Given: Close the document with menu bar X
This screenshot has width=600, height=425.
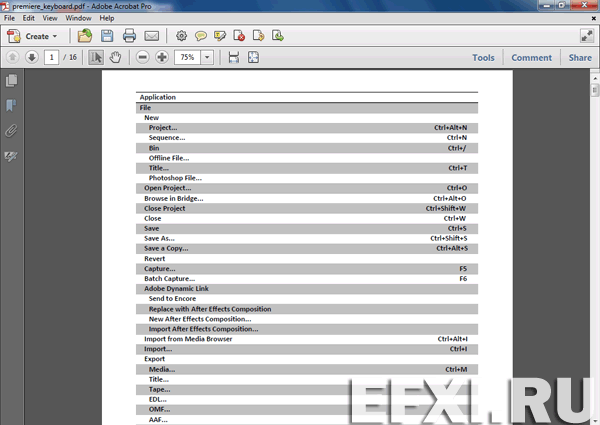Looking at the screenshot, I should click(x=594, y=18).
